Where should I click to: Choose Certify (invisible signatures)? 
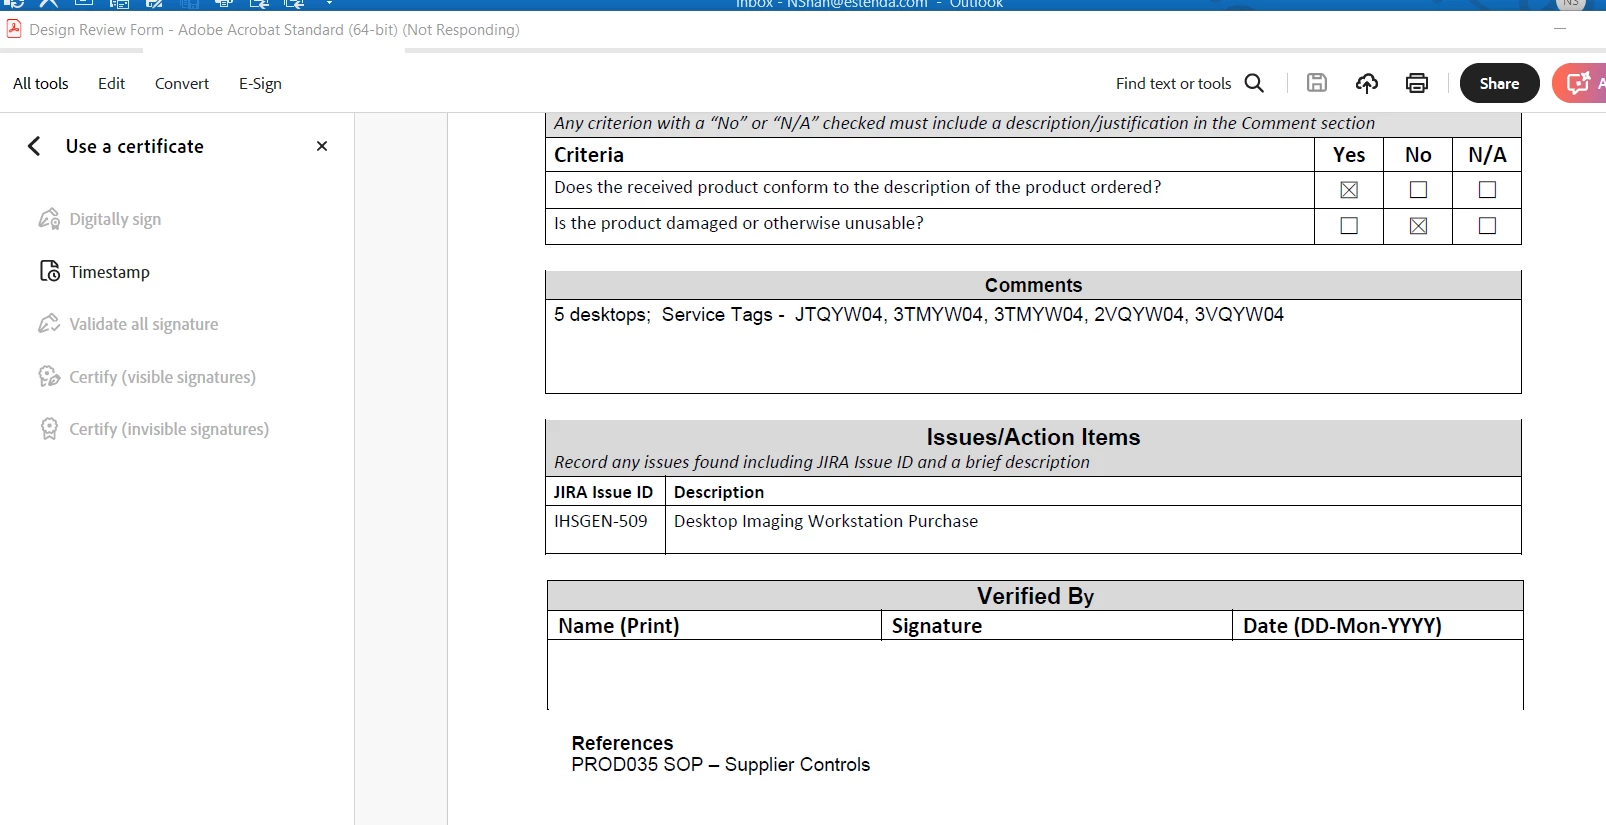(x=154, y=429)
